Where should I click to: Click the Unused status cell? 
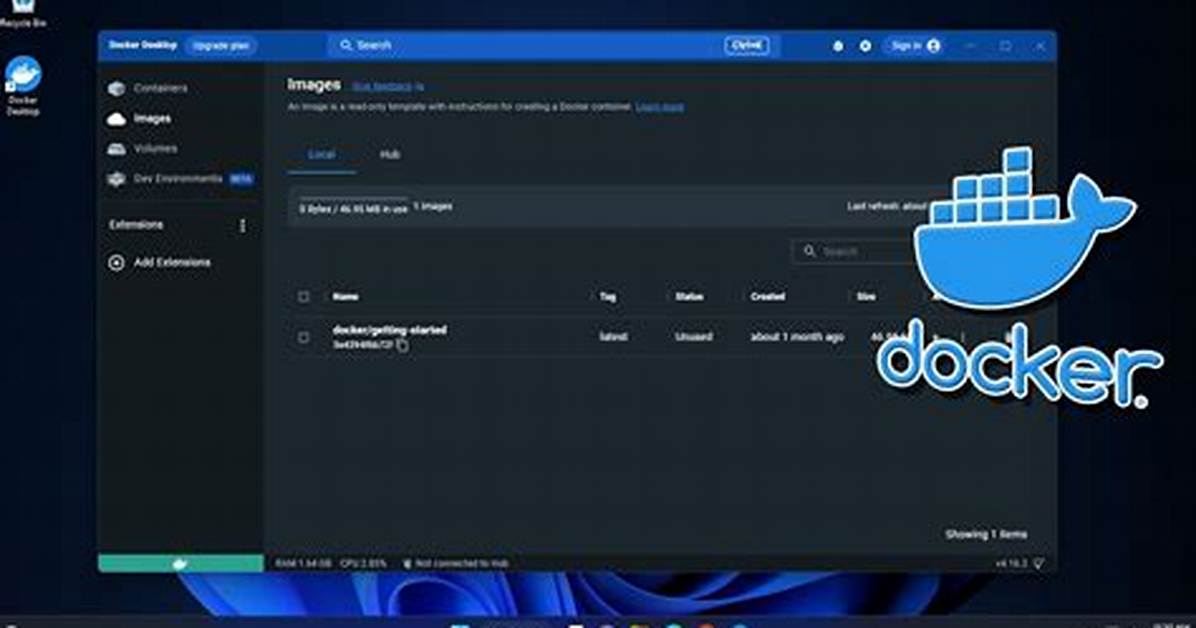click(693, 337)
